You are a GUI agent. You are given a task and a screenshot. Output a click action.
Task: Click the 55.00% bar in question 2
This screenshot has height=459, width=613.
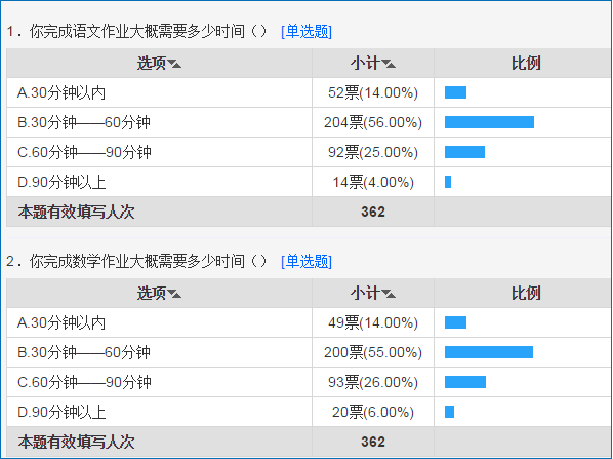[x=489, y=352]
